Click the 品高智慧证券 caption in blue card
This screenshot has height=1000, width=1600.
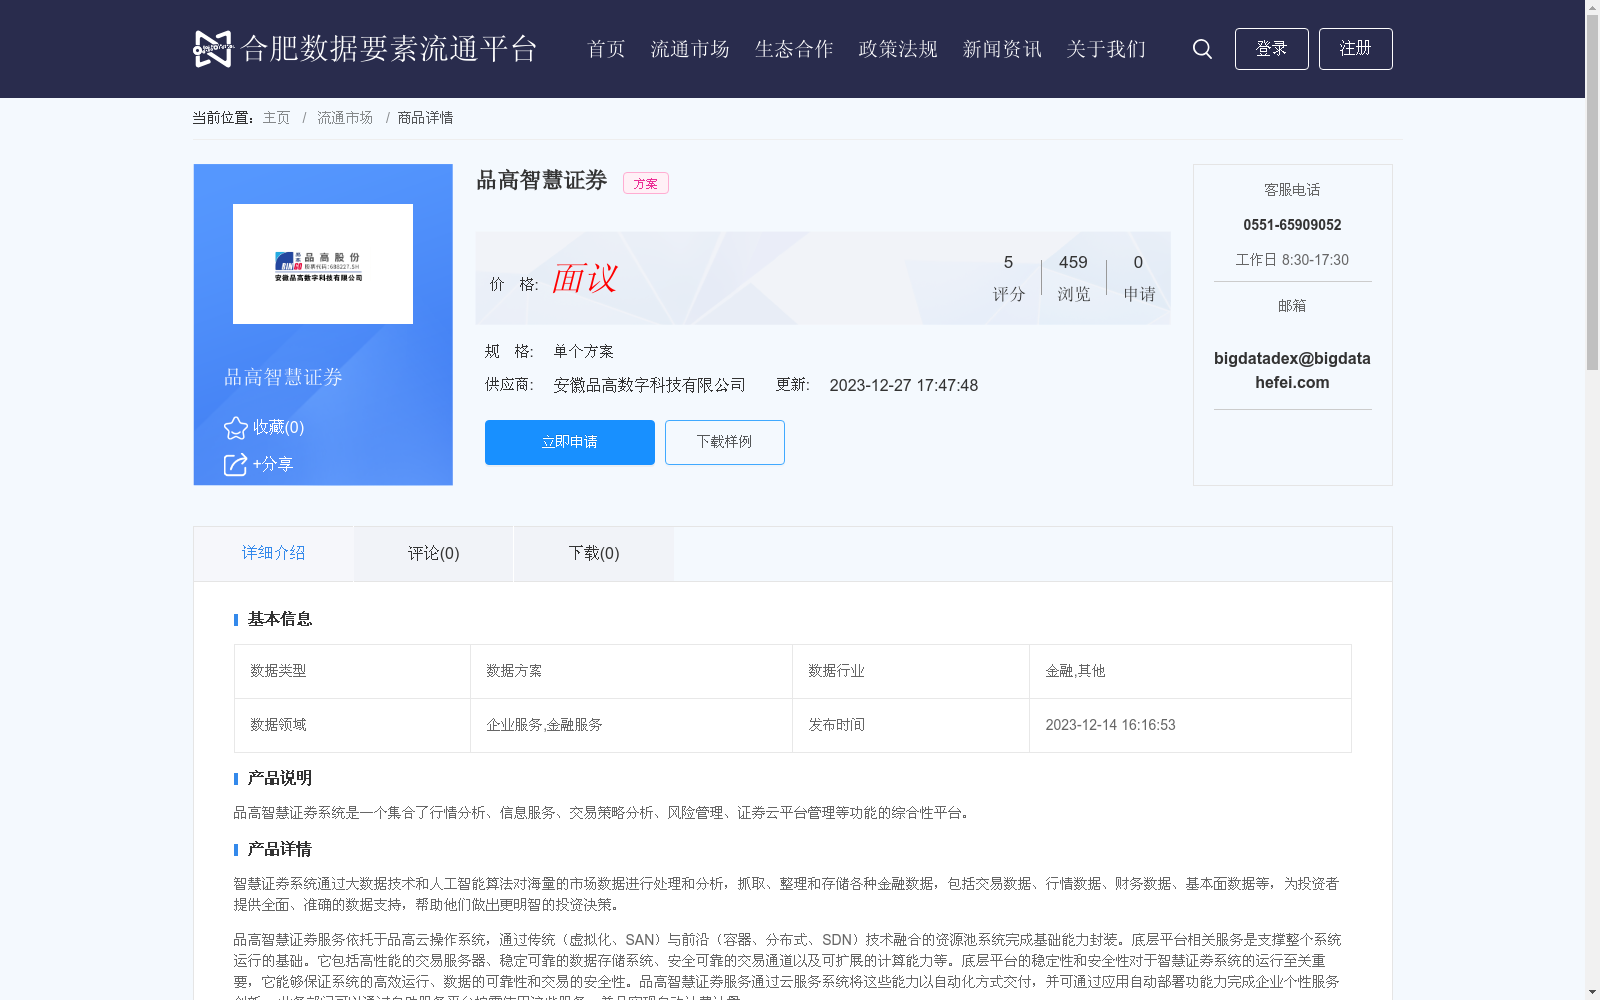(x=283, y=377)
